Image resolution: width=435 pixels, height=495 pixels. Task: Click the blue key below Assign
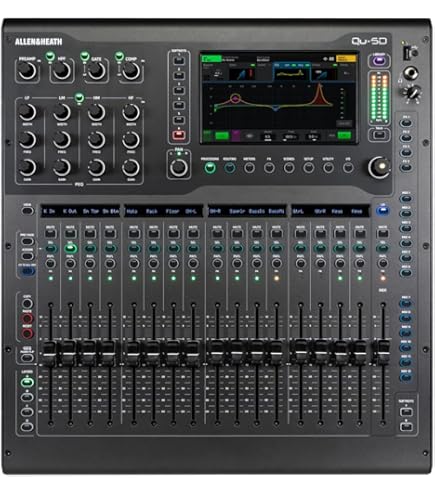coord(27,271)
